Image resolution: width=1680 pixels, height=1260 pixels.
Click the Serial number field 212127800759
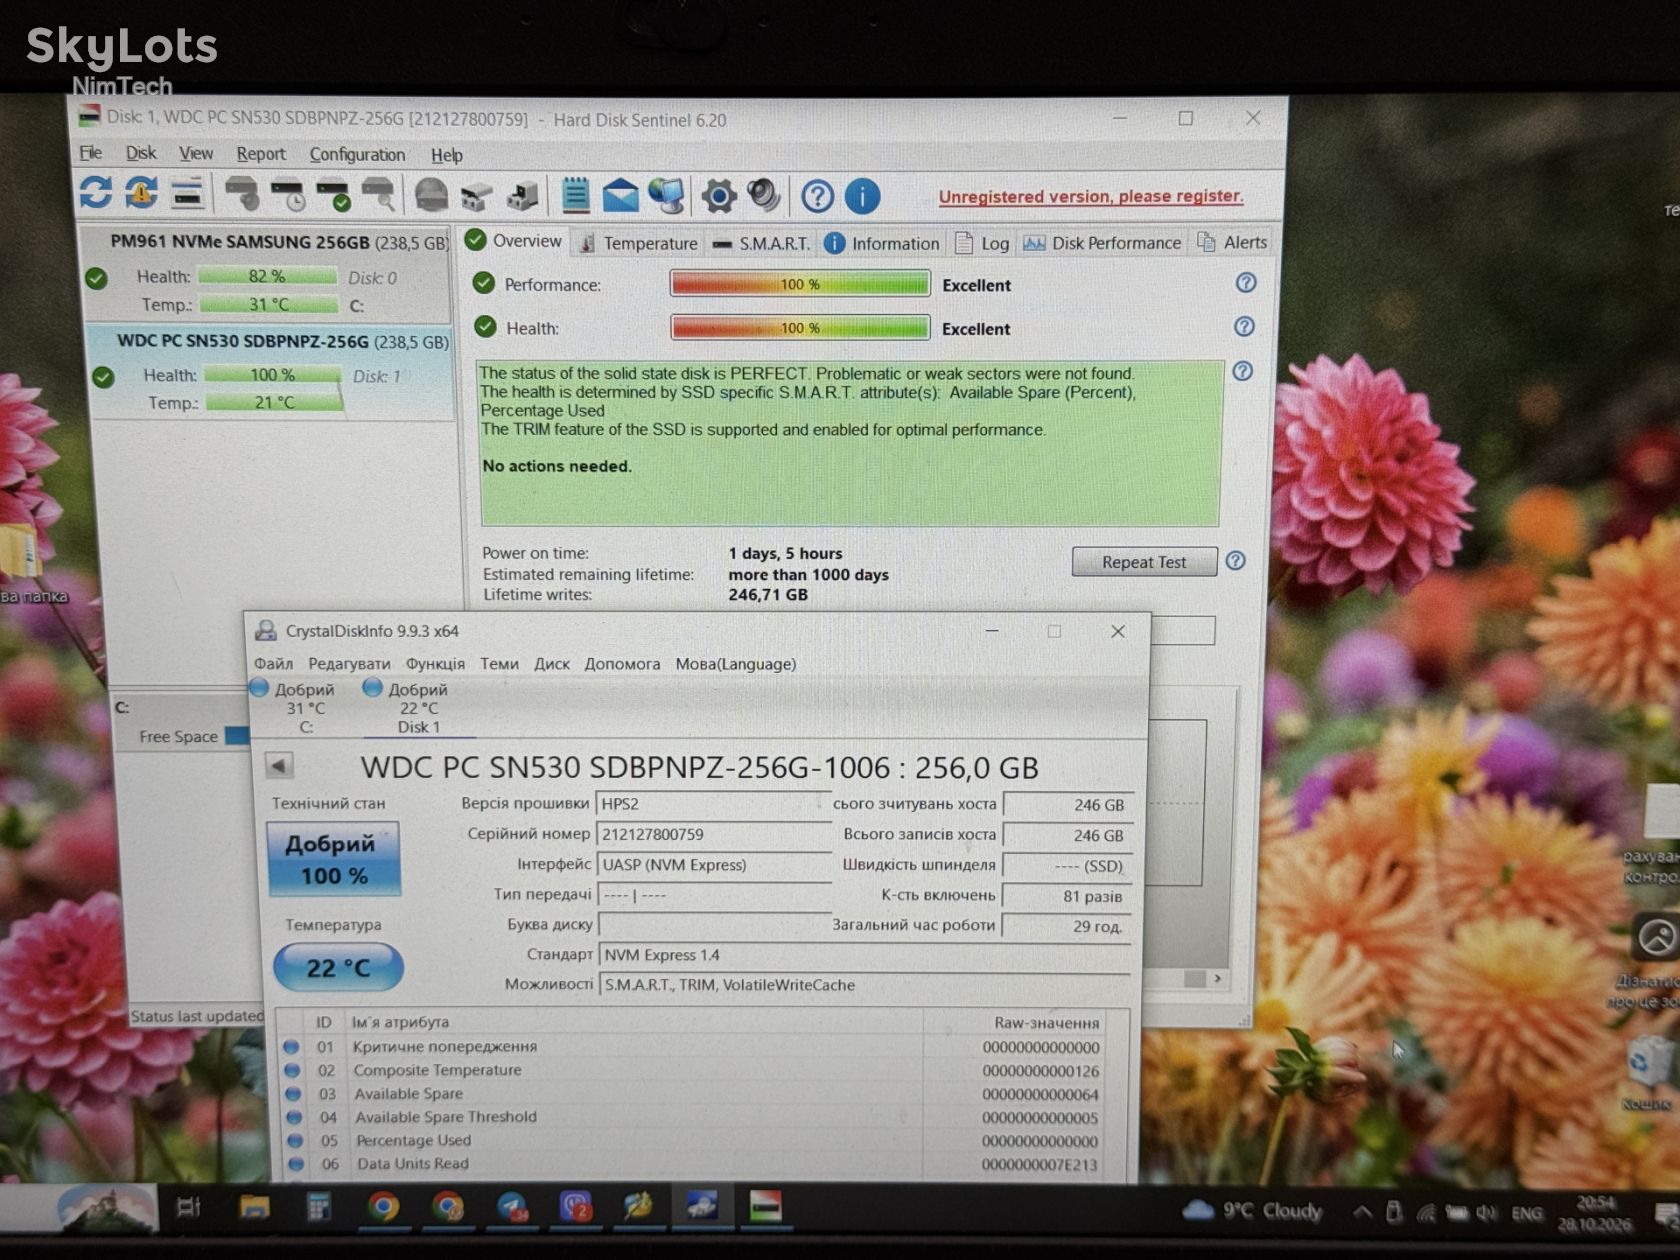click(713, 835)
